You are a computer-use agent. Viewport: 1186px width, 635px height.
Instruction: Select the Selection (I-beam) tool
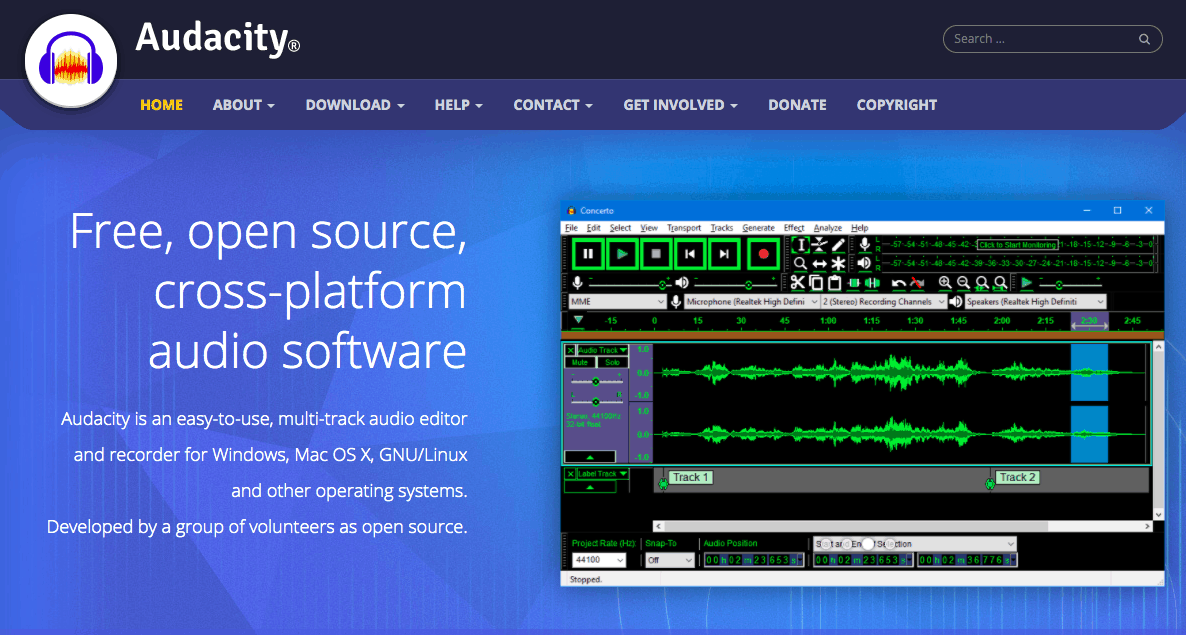coord(800,245)
